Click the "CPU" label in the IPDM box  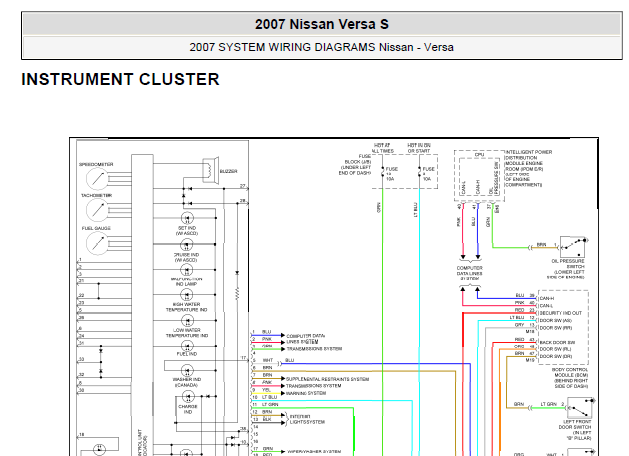(479, 154)
